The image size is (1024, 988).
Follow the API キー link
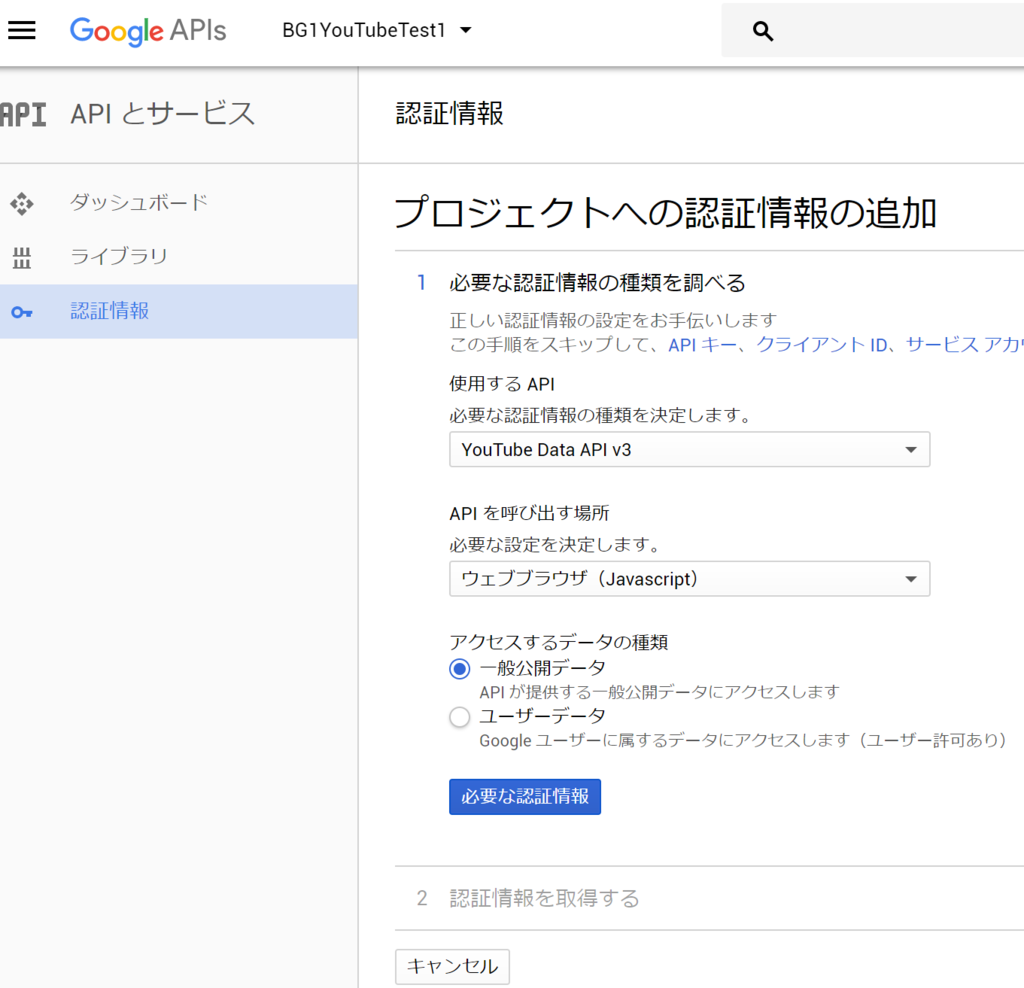(x=702, y=345)
